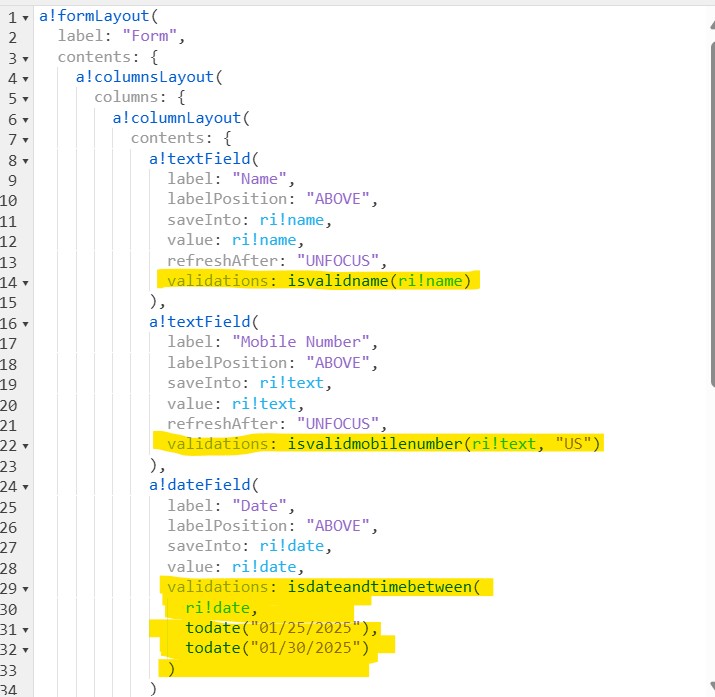Collapse Name a!textField arrow on line 8

(26, 161)
